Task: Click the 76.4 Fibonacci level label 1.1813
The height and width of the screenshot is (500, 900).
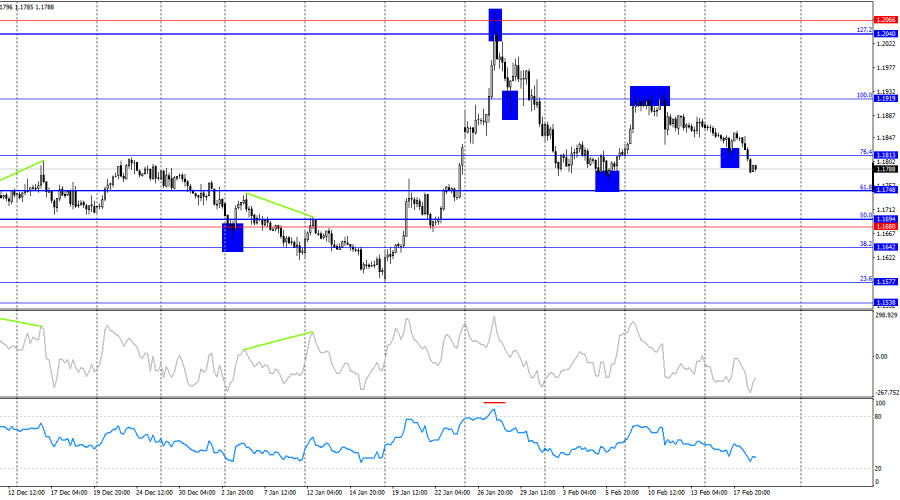Action: point(884,155)
